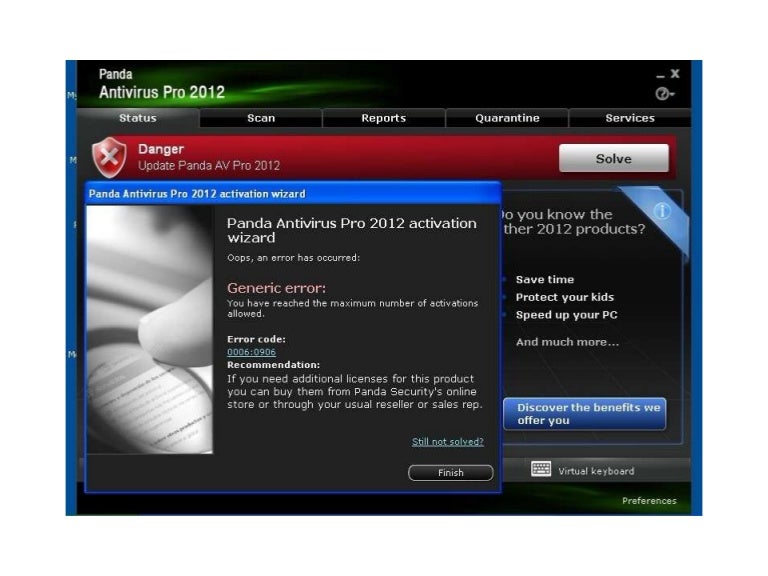Open the Services tab

(630, 118)
